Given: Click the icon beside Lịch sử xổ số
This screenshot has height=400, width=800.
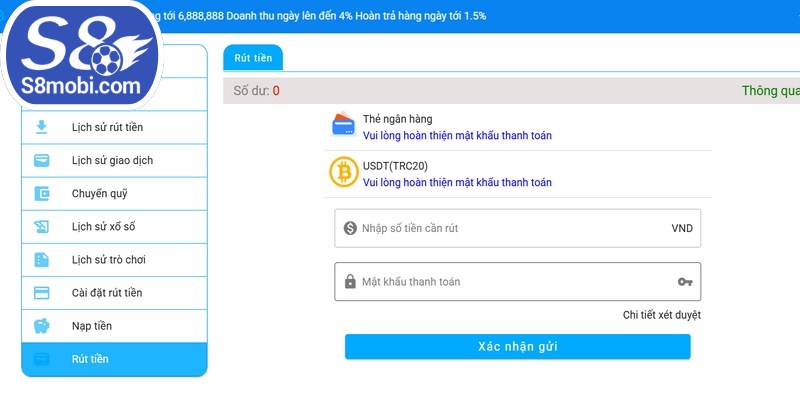Looking at the screenshot, I should (42, 227).
